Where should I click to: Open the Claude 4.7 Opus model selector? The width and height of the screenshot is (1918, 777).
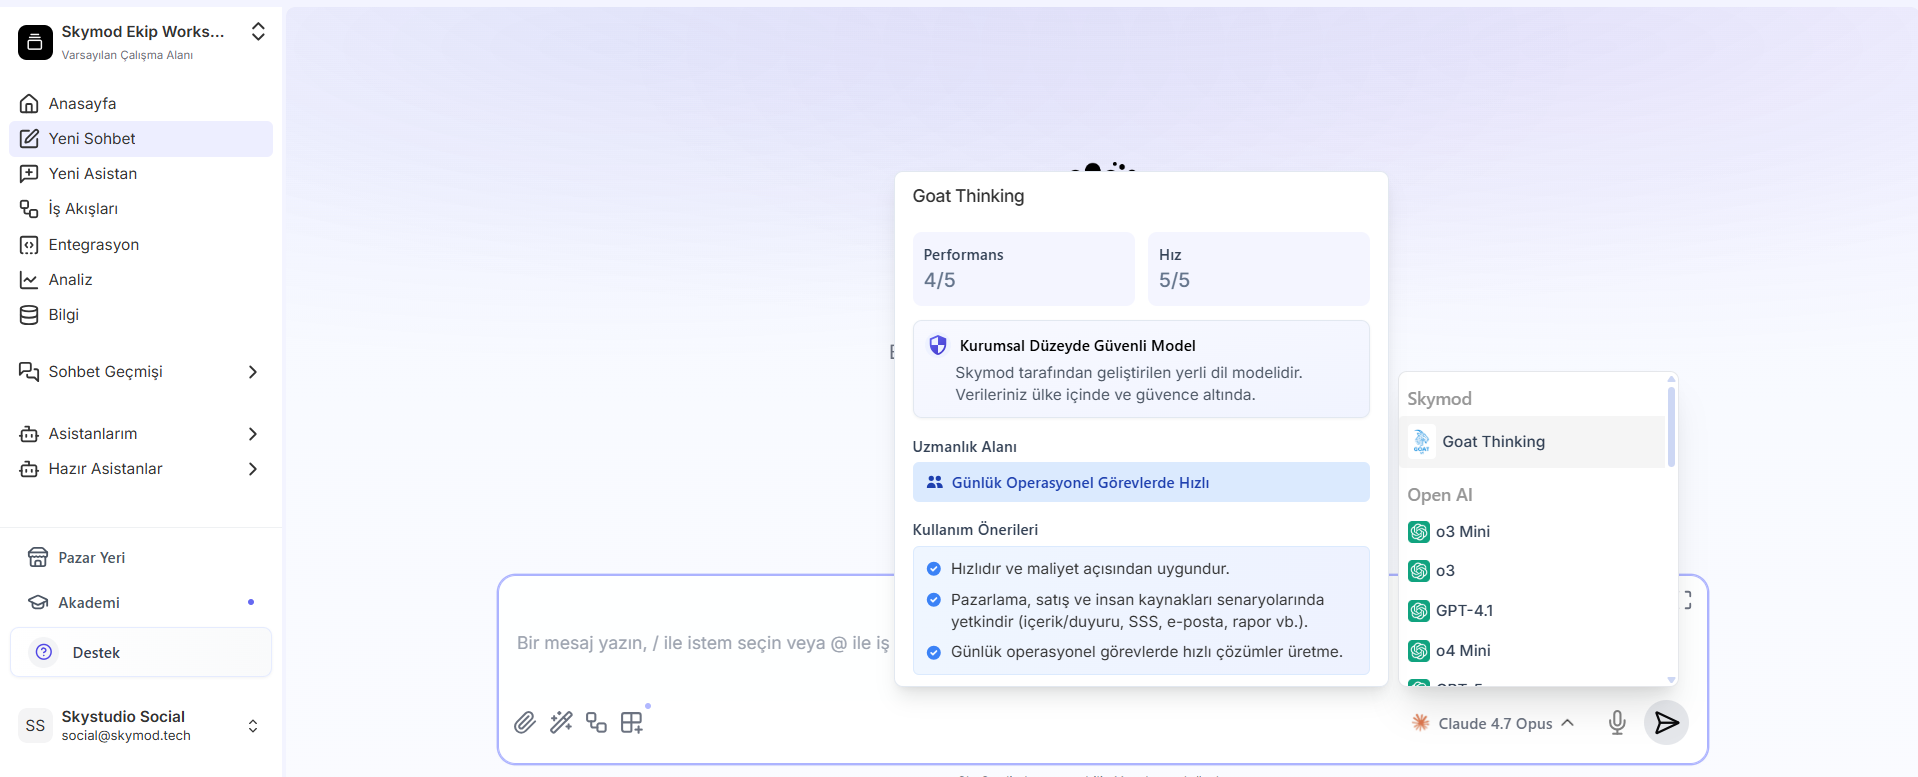[x=1493, y=723]
